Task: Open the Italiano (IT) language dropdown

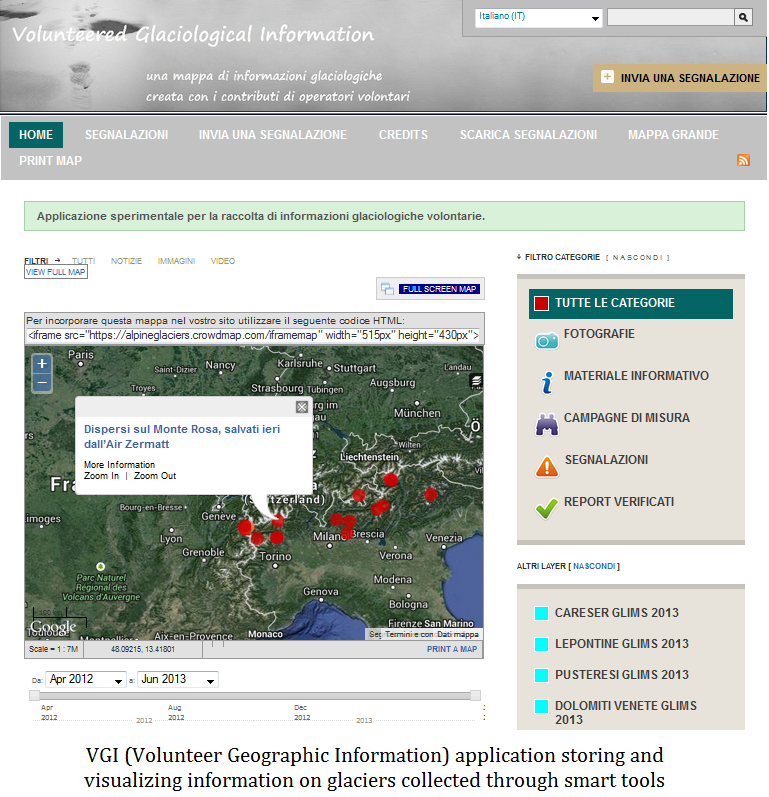Action: click(x=538, y=18)
